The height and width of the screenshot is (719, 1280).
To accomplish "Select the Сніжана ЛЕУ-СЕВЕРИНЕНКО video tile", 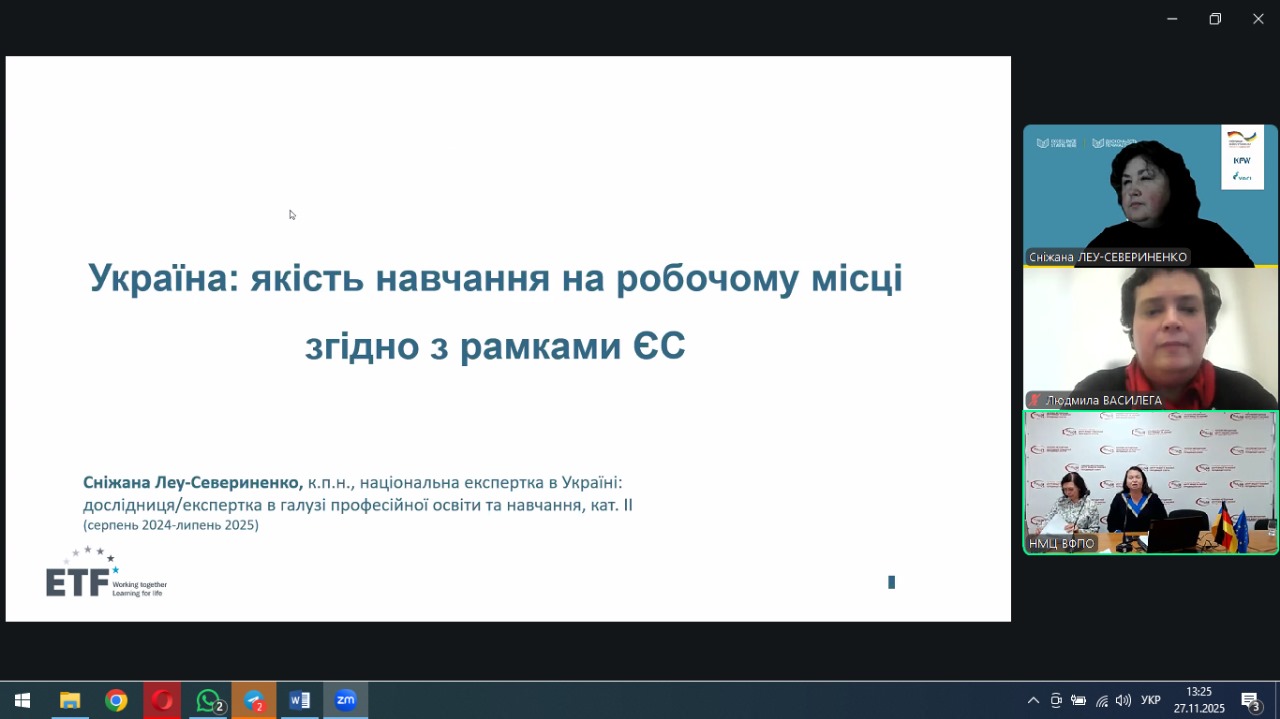I will (x=1148, y=195).
